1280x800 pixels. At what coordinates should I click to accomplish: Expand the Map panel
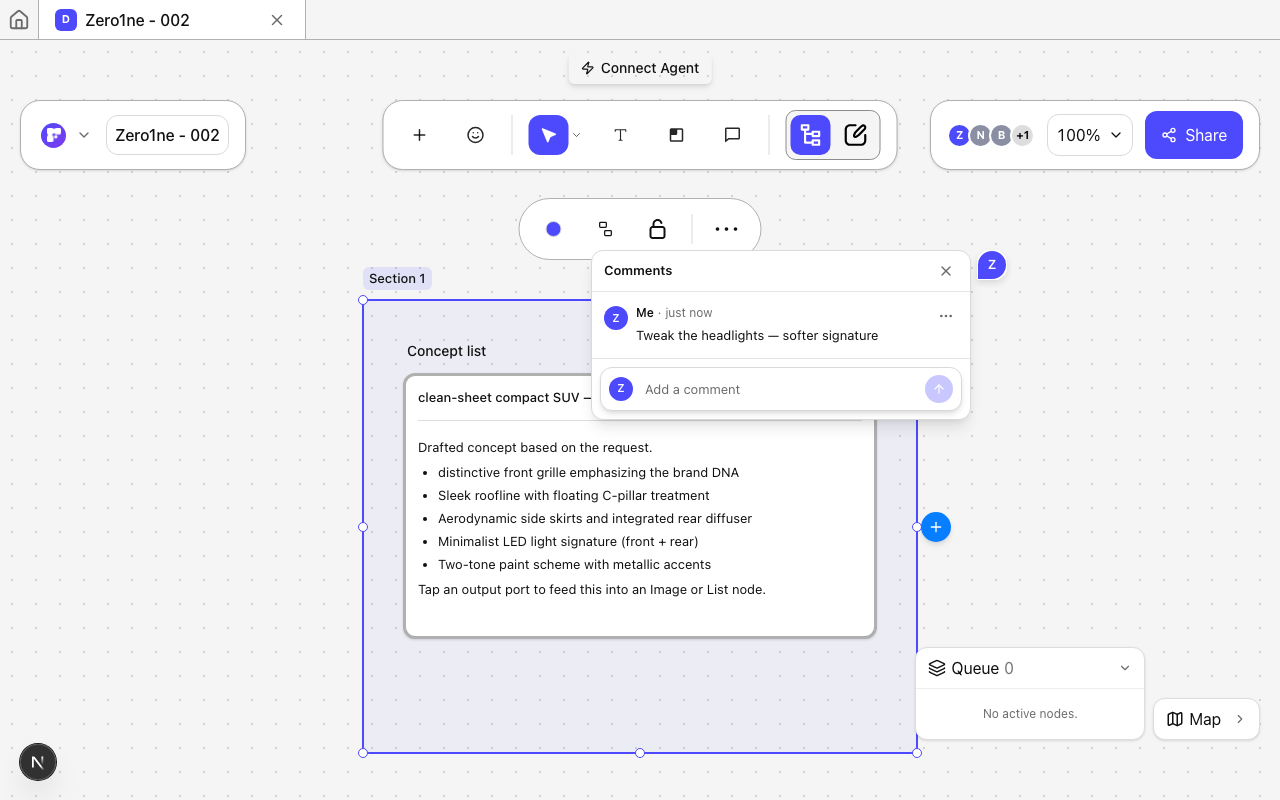click(1206, 719)
